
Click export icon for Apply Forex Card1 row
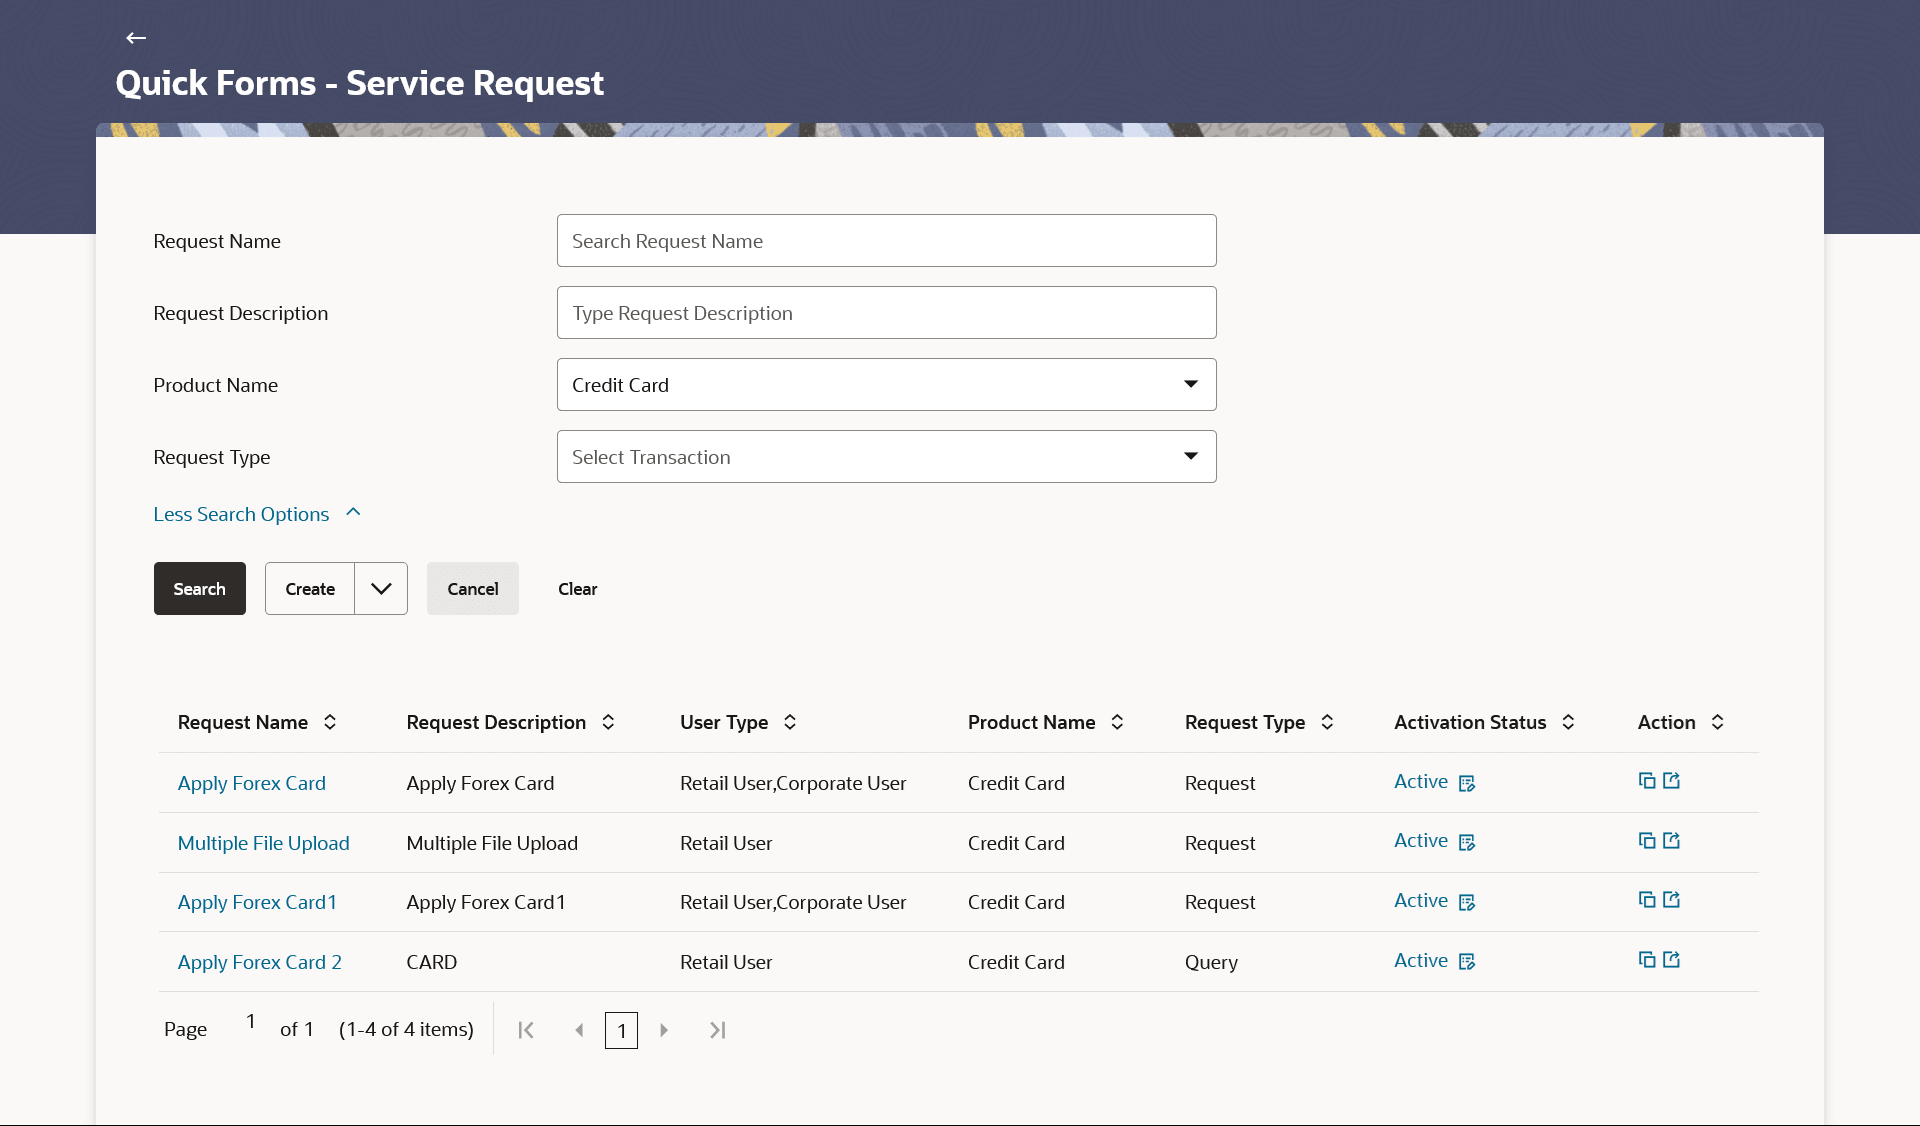click(x=1671, y=900)
